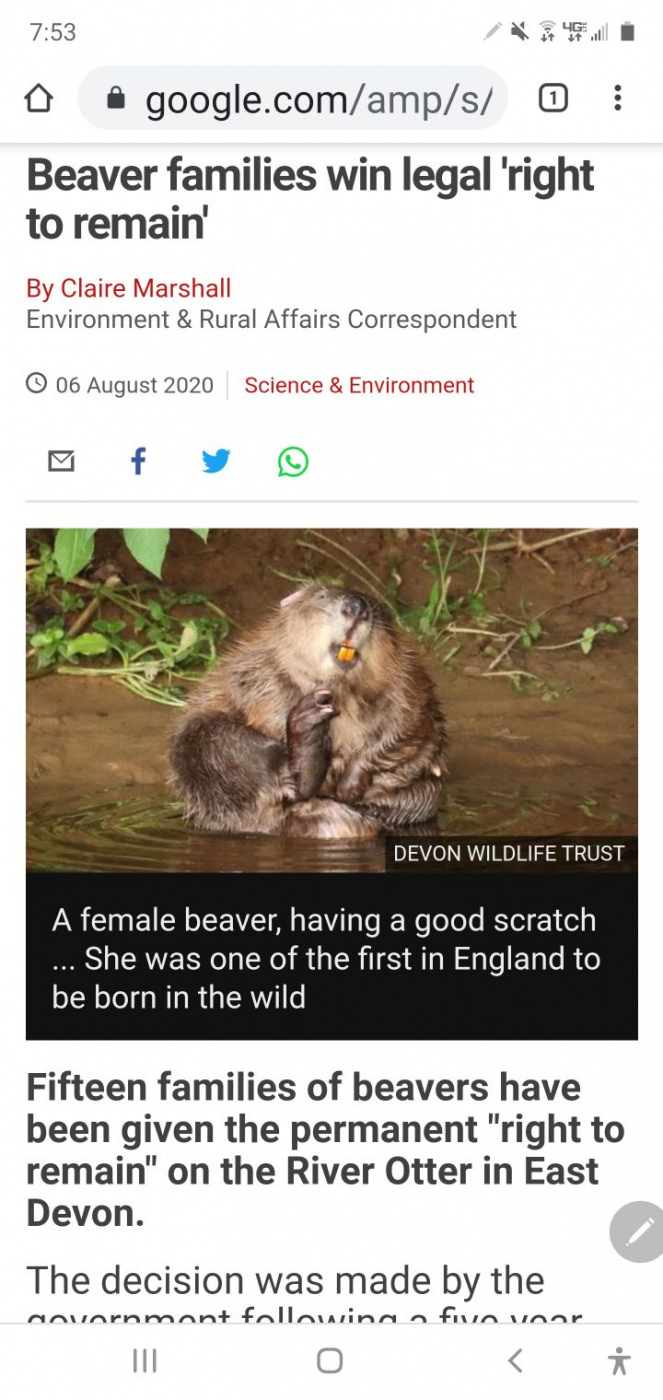Tap the Chrome home icon
This screenshot has width=663, height=1400.
(38, 99)
